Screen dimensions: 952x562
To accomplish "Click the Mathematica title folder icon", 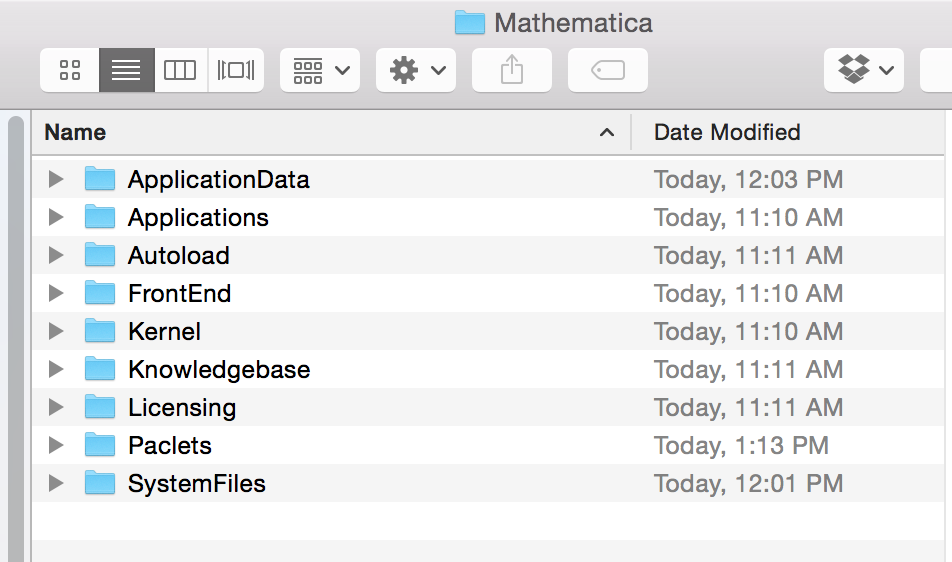I will 470,22.
